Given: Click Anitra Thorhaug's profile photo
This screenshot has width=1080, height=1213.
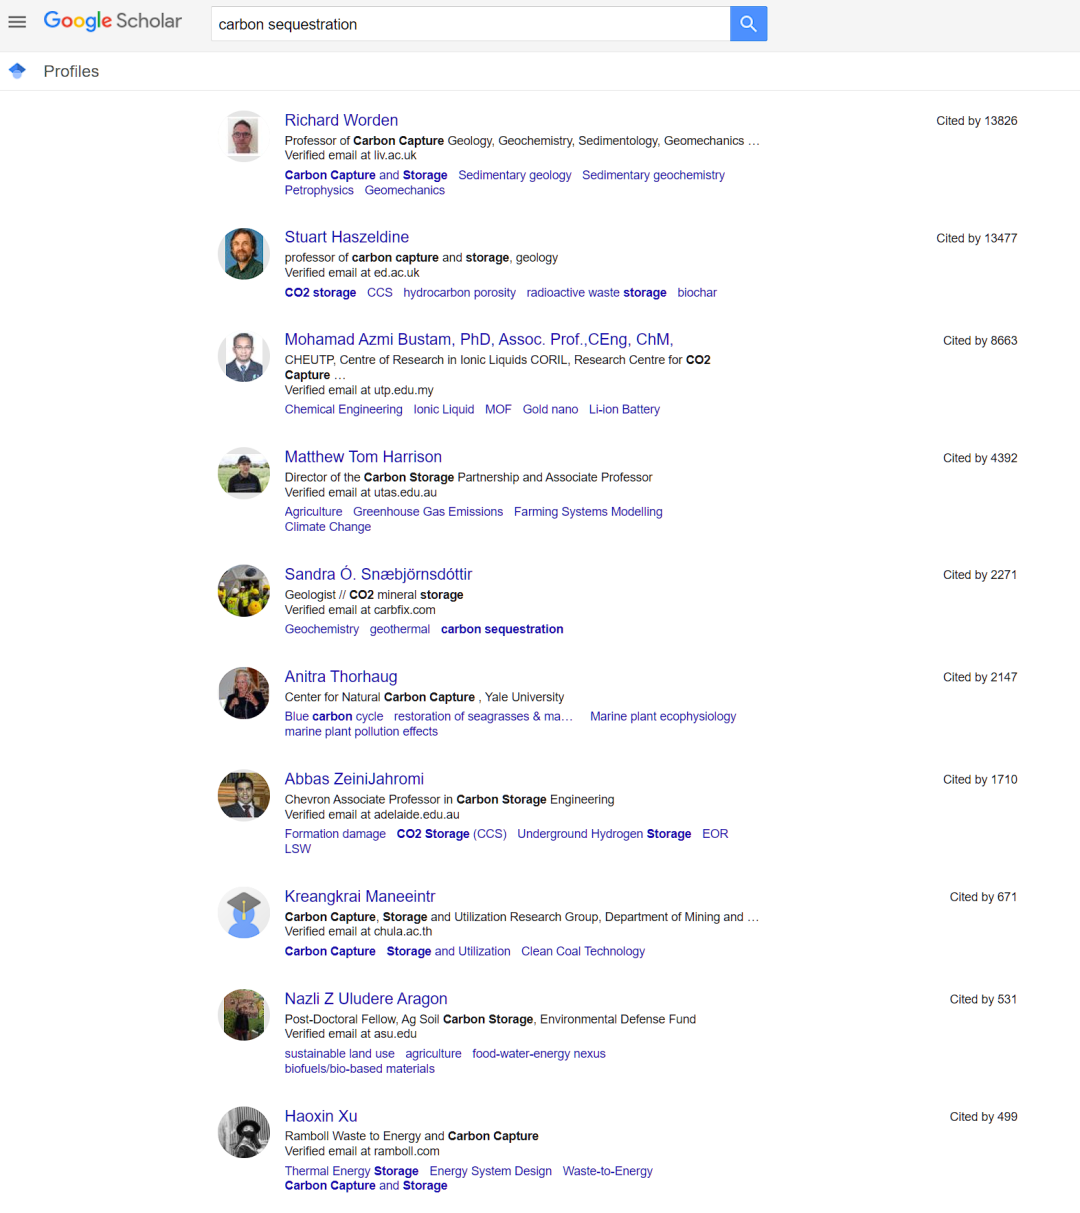Looking at the screenshot, I should pyautogui.click(x=244, y=693).
